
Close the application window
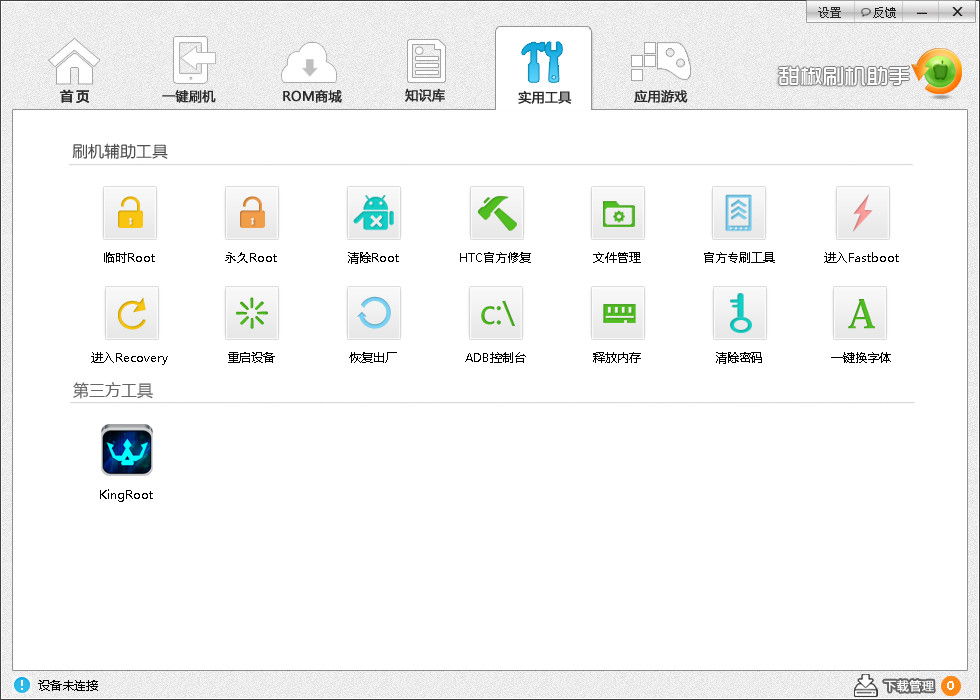point(958,12)
